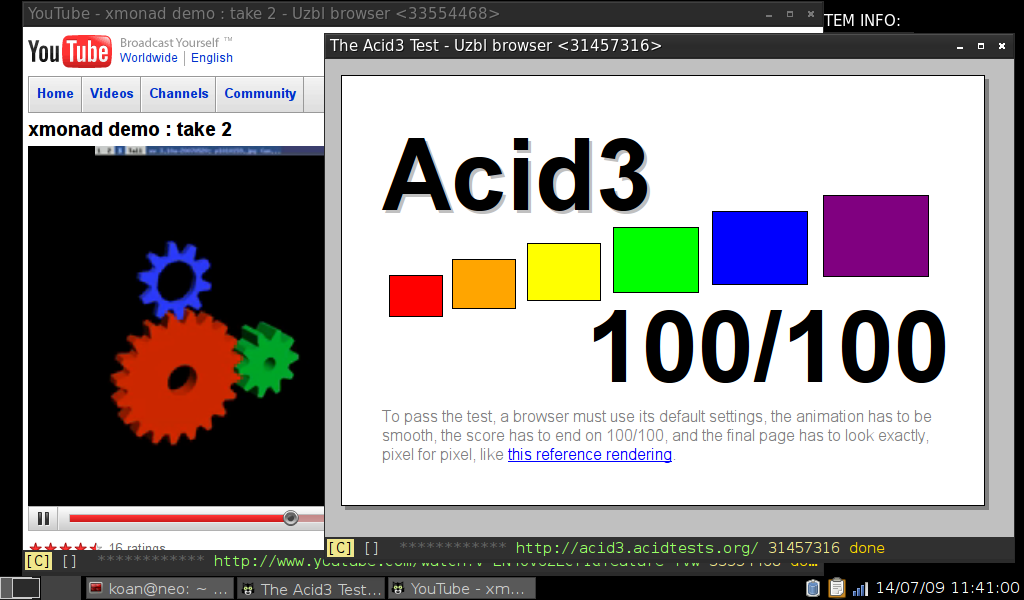1024x600 pixels.
Task: Click the green Acid3 square
Action: tap(655, 260)
